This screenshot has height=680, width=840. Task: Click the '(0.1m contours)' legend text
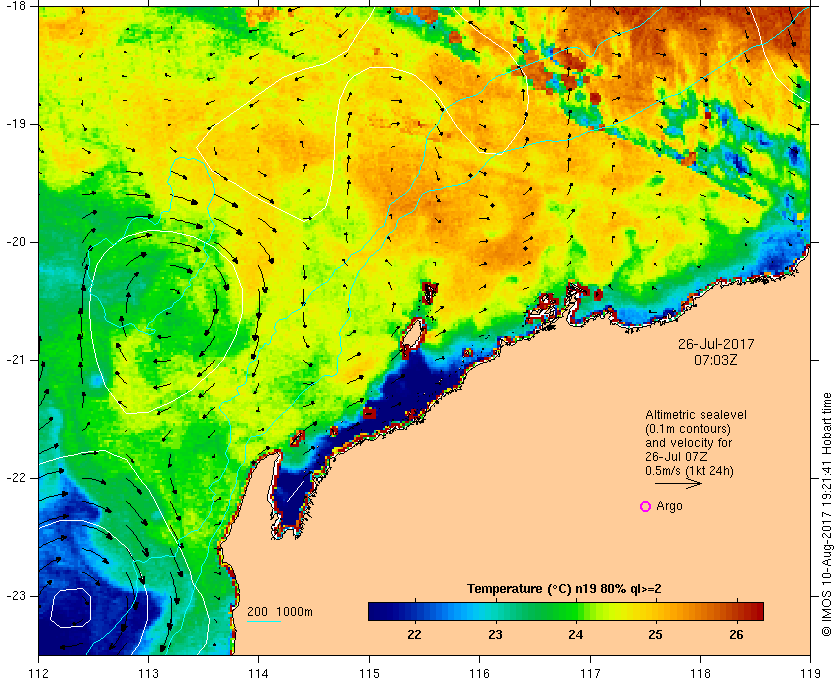point(688,429)
